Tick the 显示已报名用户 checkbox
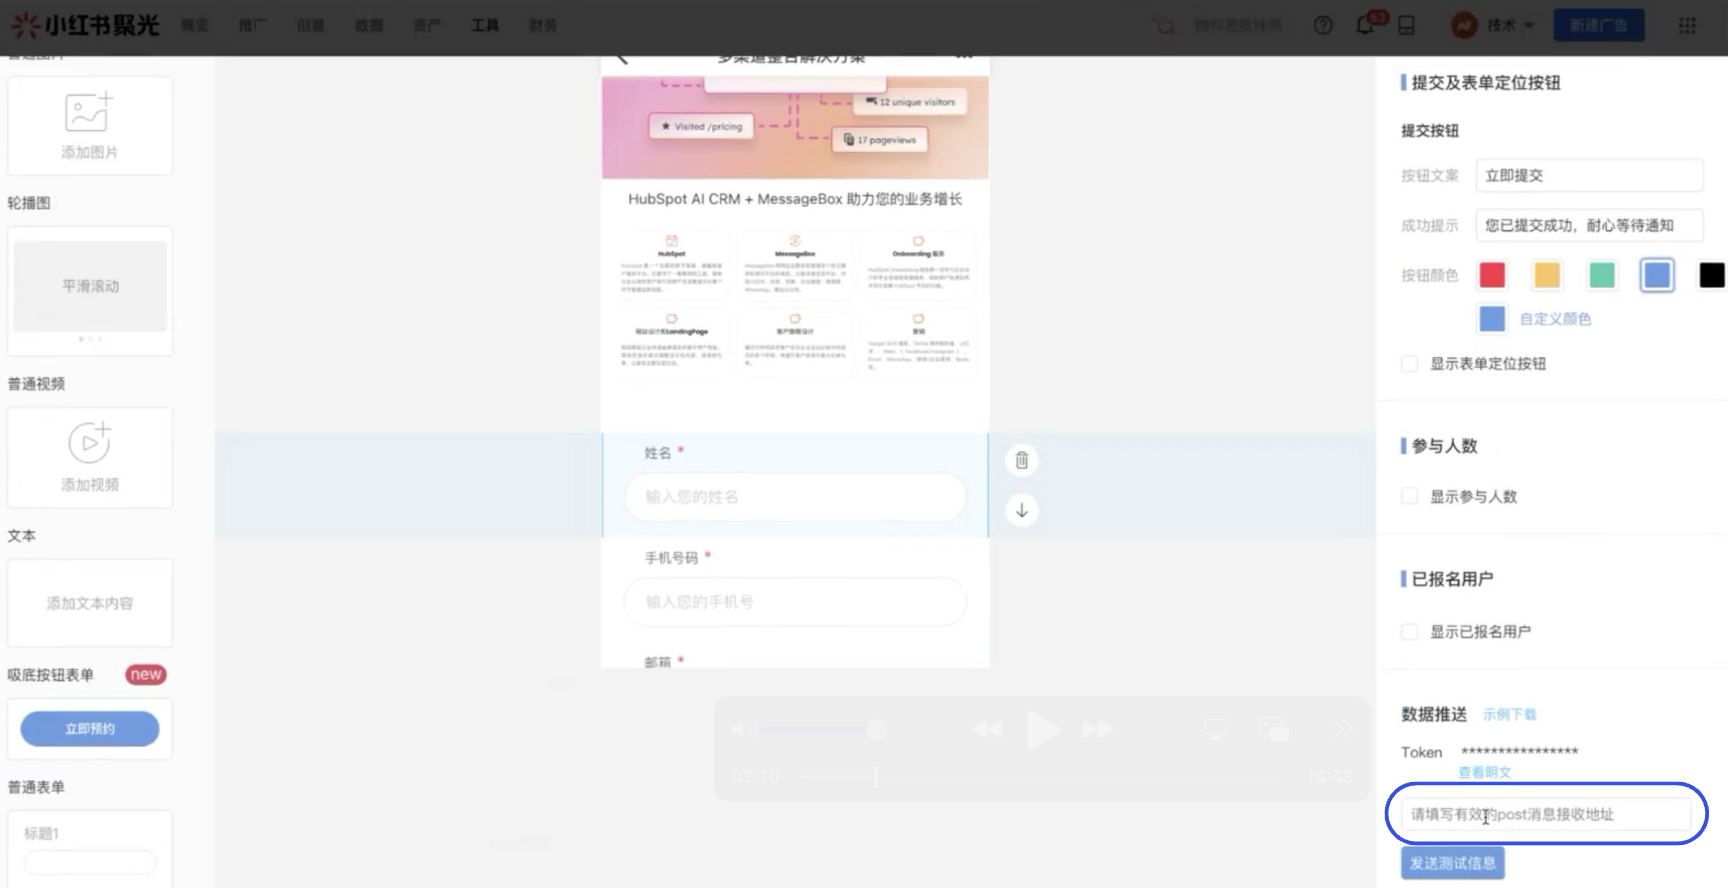 coord(1409,631)
